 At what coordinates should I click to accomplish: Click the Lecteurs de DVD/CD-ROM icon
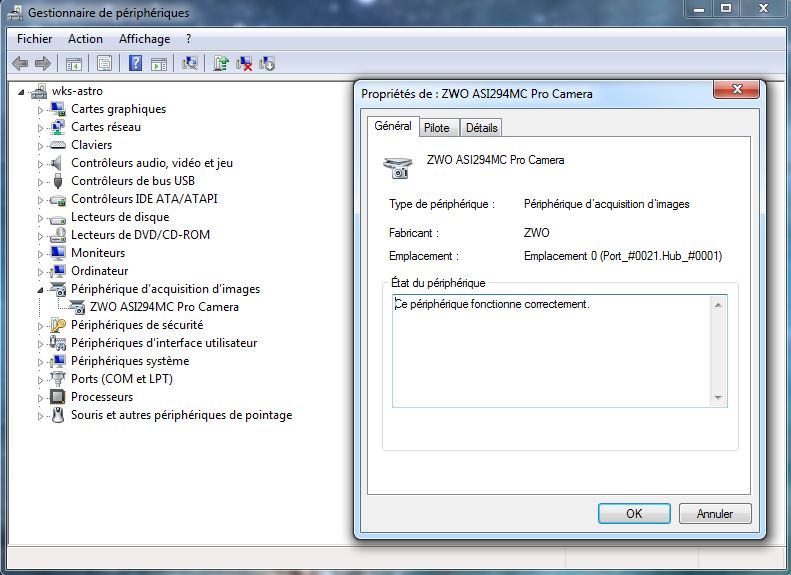(x=58, y=235)
